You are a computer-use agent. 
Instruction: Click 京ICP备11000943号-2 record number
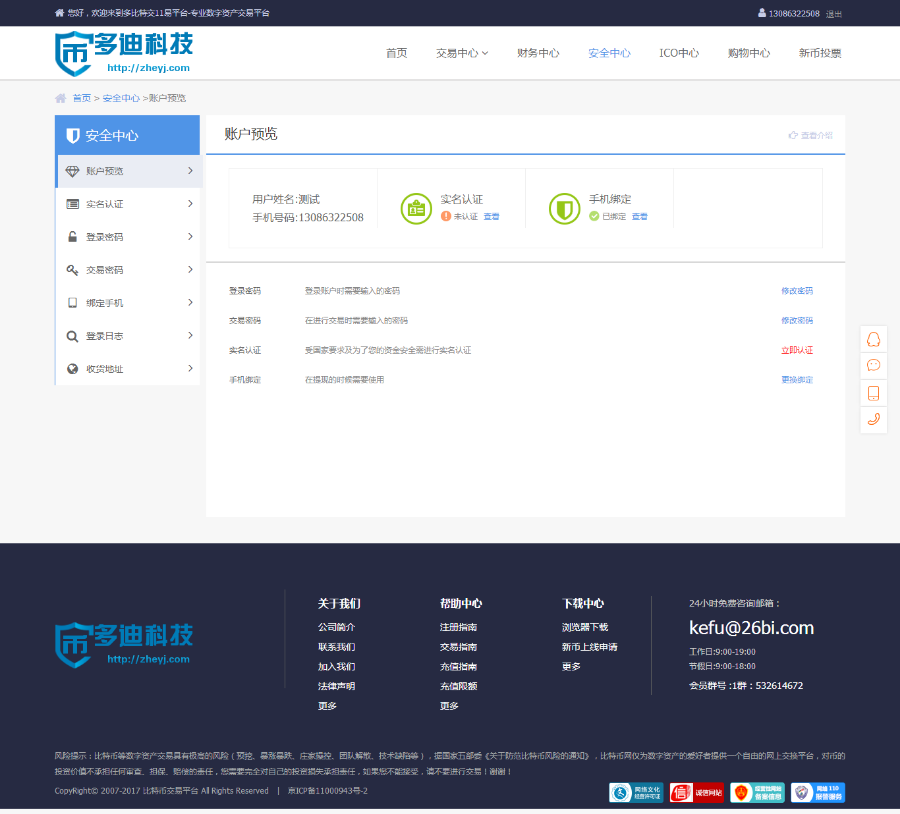[328, 790]
